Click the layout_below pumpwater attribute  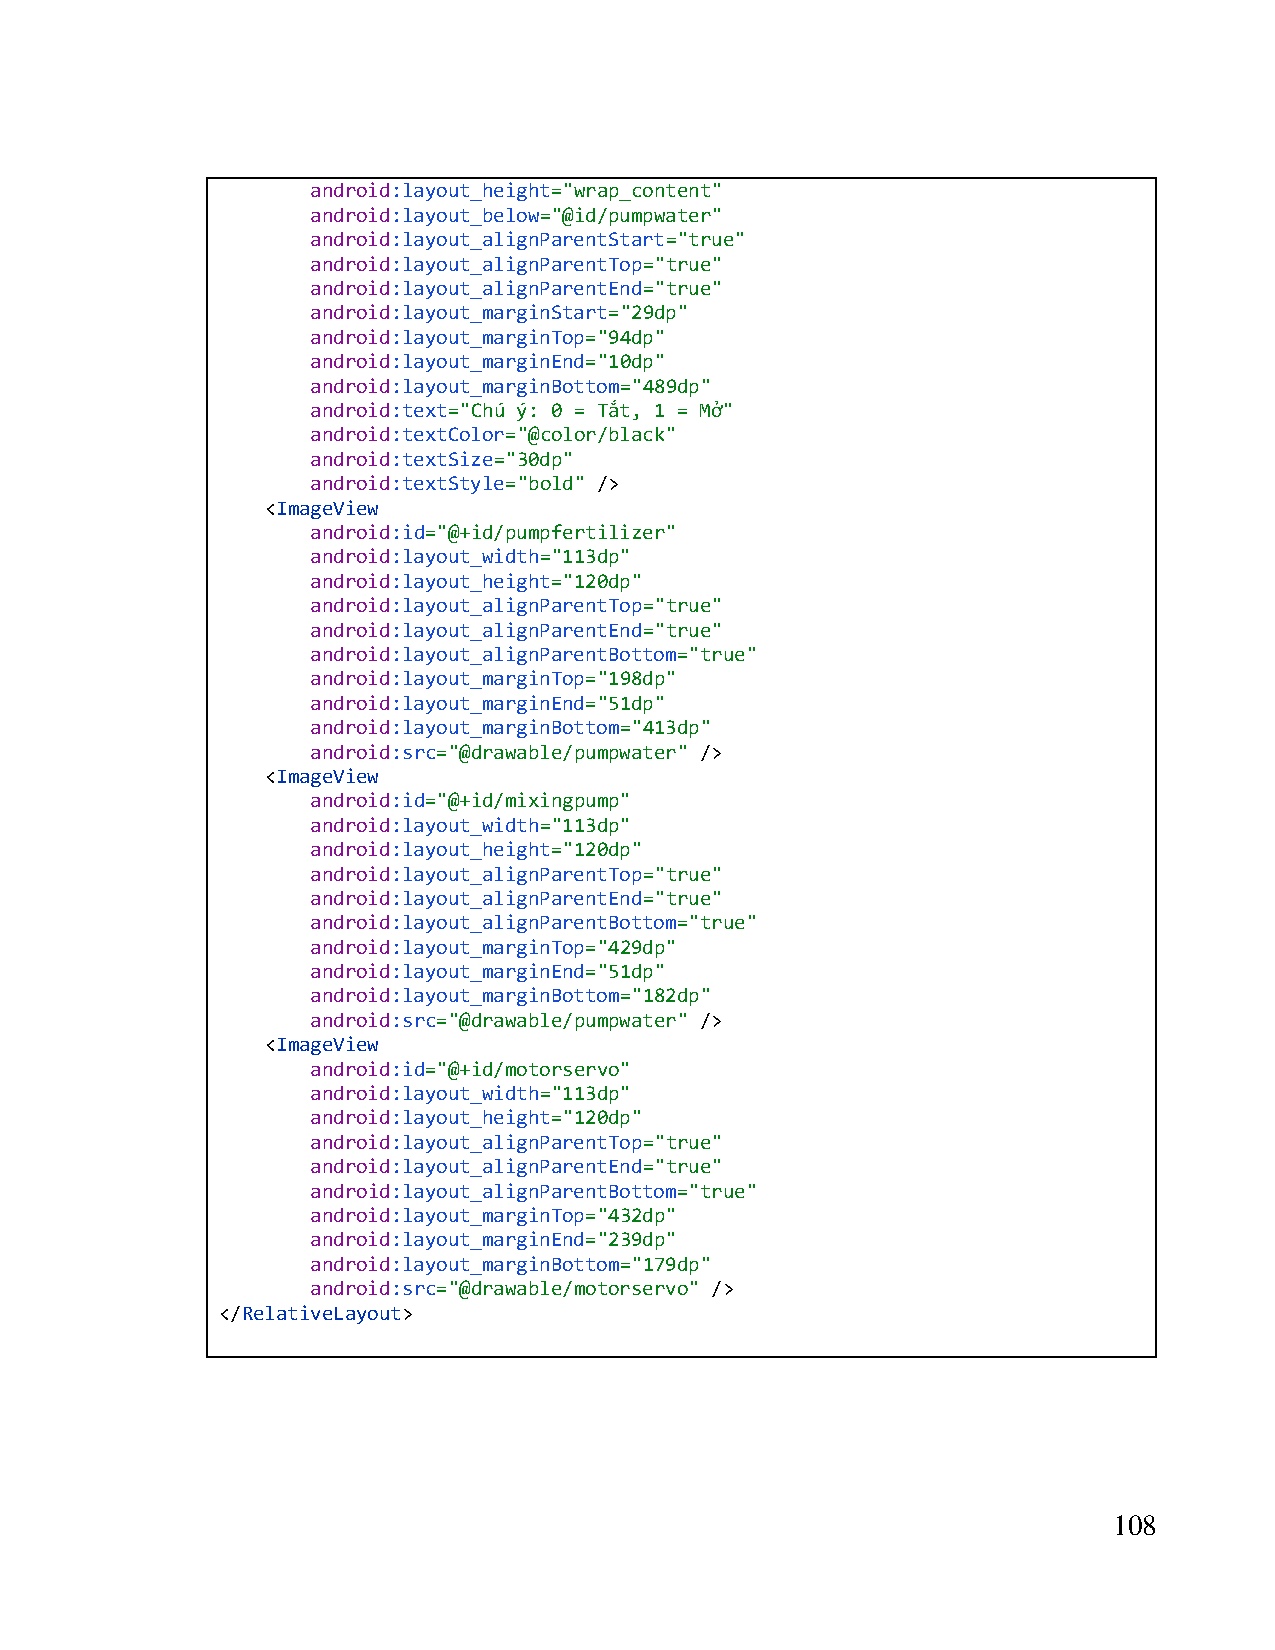[x=515, y=216]
